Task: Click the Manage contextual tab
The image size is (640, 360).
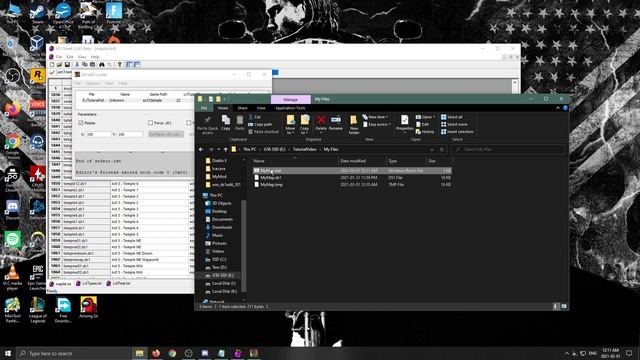Action: (x=290, y=100)
